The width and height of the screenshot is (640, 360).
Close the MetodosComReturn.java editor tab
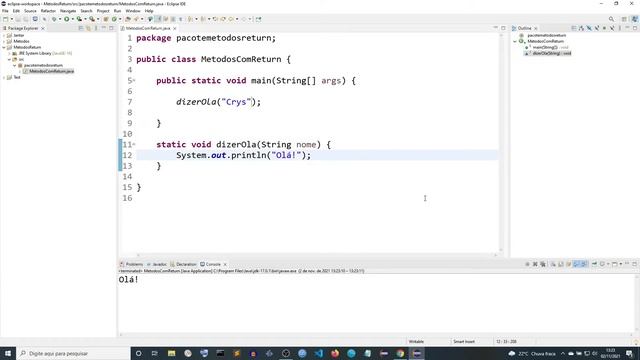[x=175, y=29]
